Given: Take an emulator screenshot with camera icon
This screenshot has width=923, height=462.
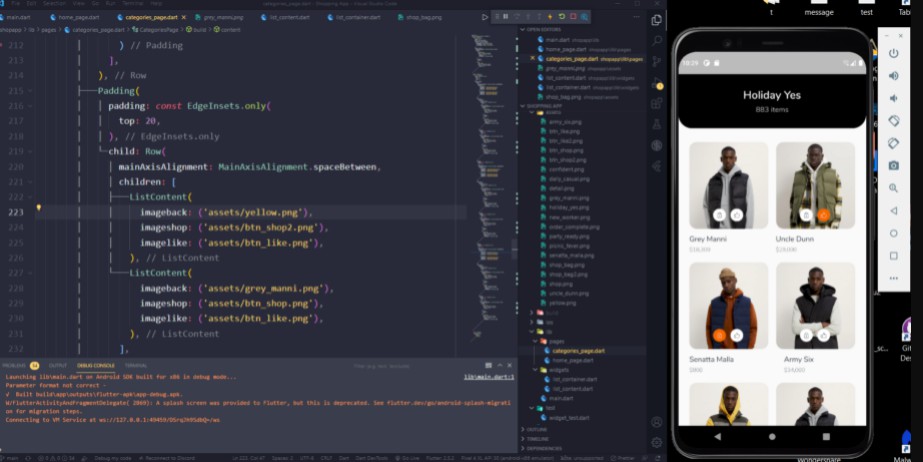Looking at the screenshot, I should (x=894, y=165).
